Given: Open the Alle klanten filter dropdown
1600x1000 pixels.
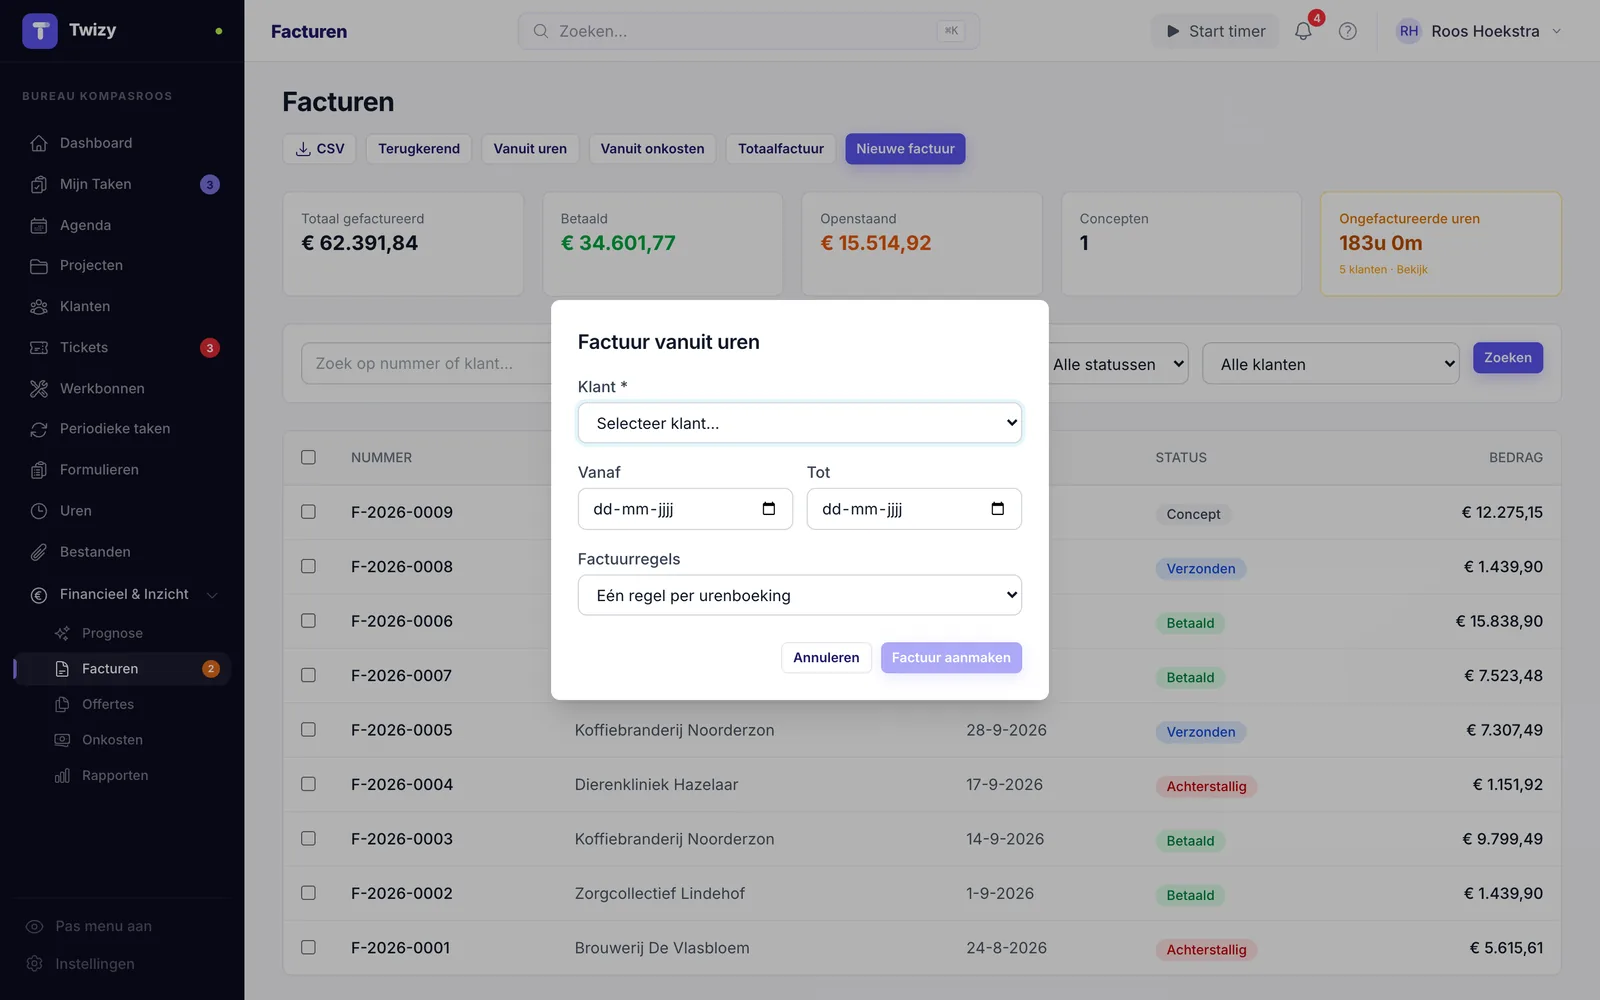Looking at the screenshot, I should pyautogui.click(x=1331, y=364).
